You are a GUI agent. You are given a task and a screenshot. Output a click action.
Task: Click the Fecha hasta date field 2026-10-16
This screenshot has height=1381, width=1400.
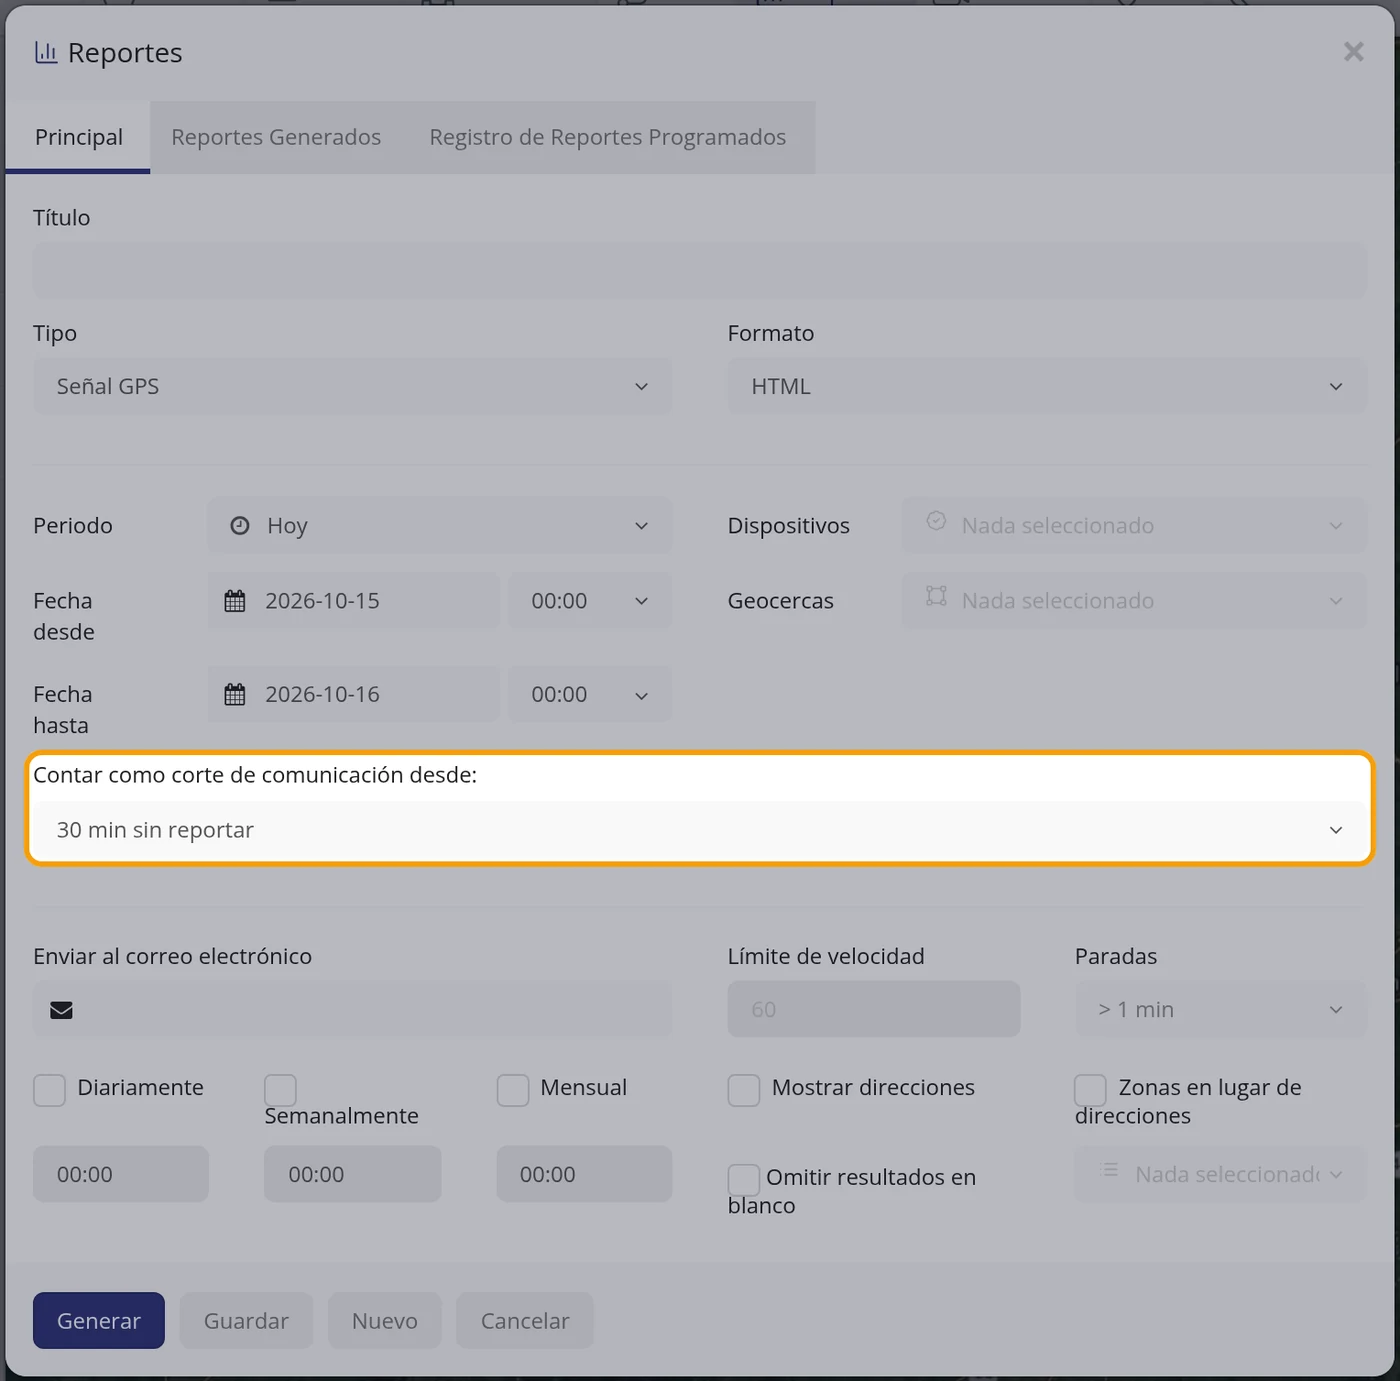click(x=353, y=694)
